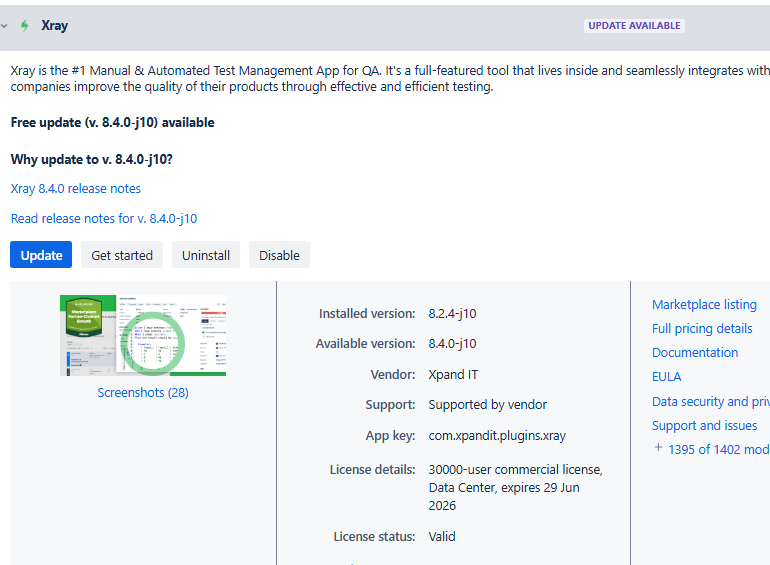Screen dimensions: 770x565
Task: Open the Documentation link
Action: click(695, 352)
